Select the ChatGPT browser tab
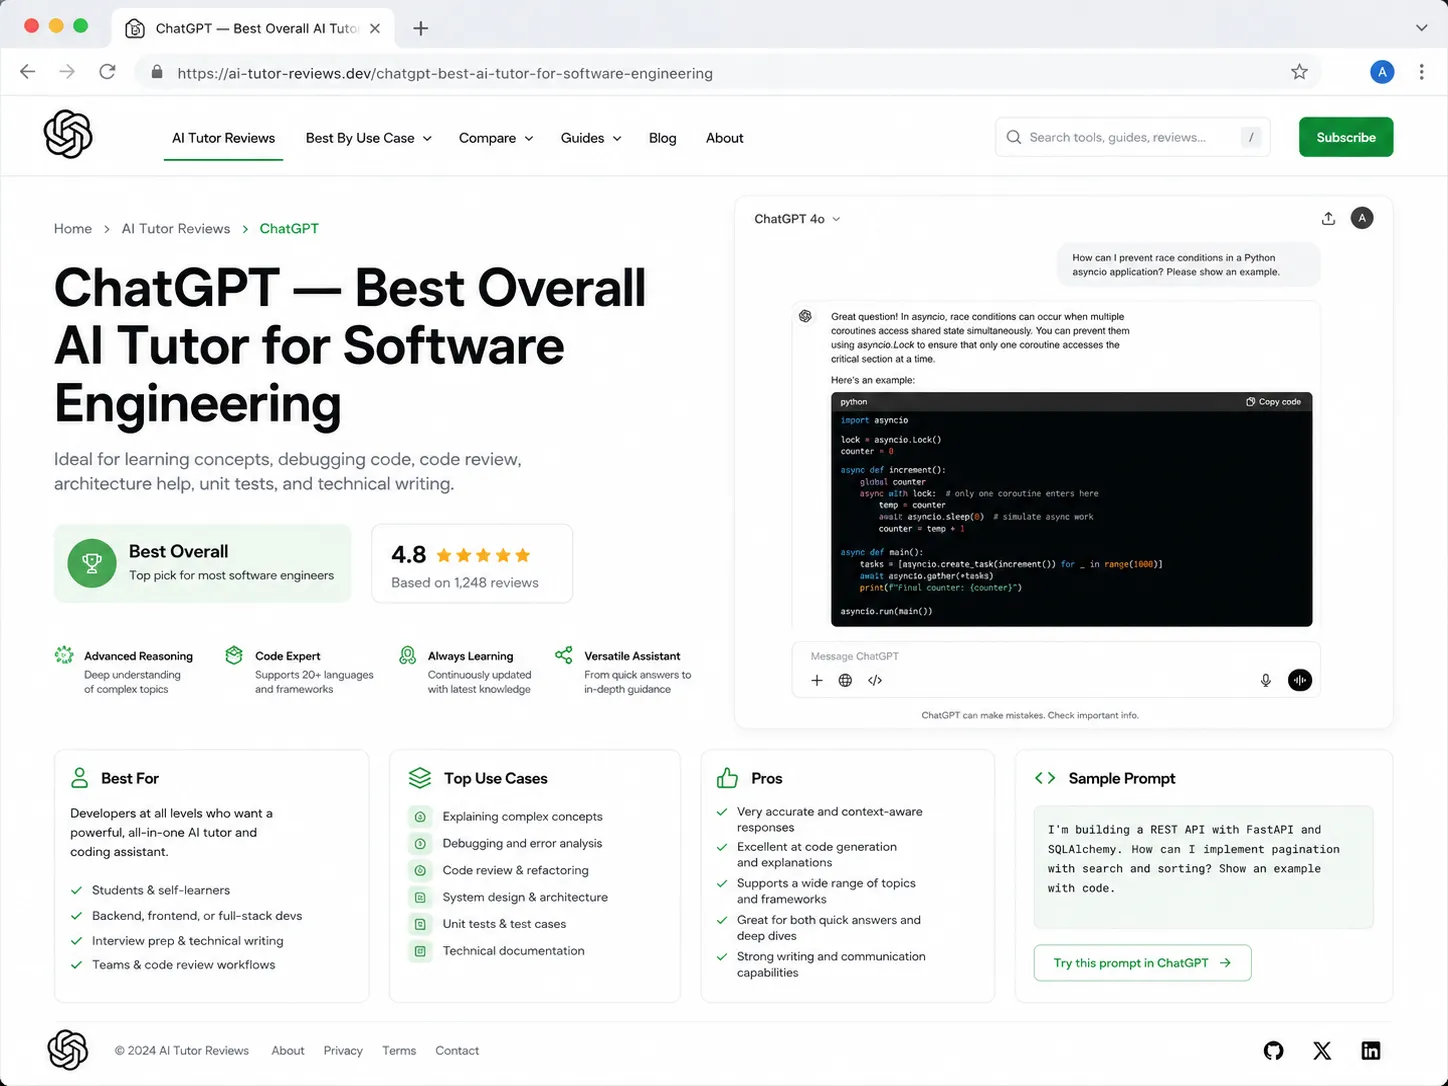 (254, 28)
